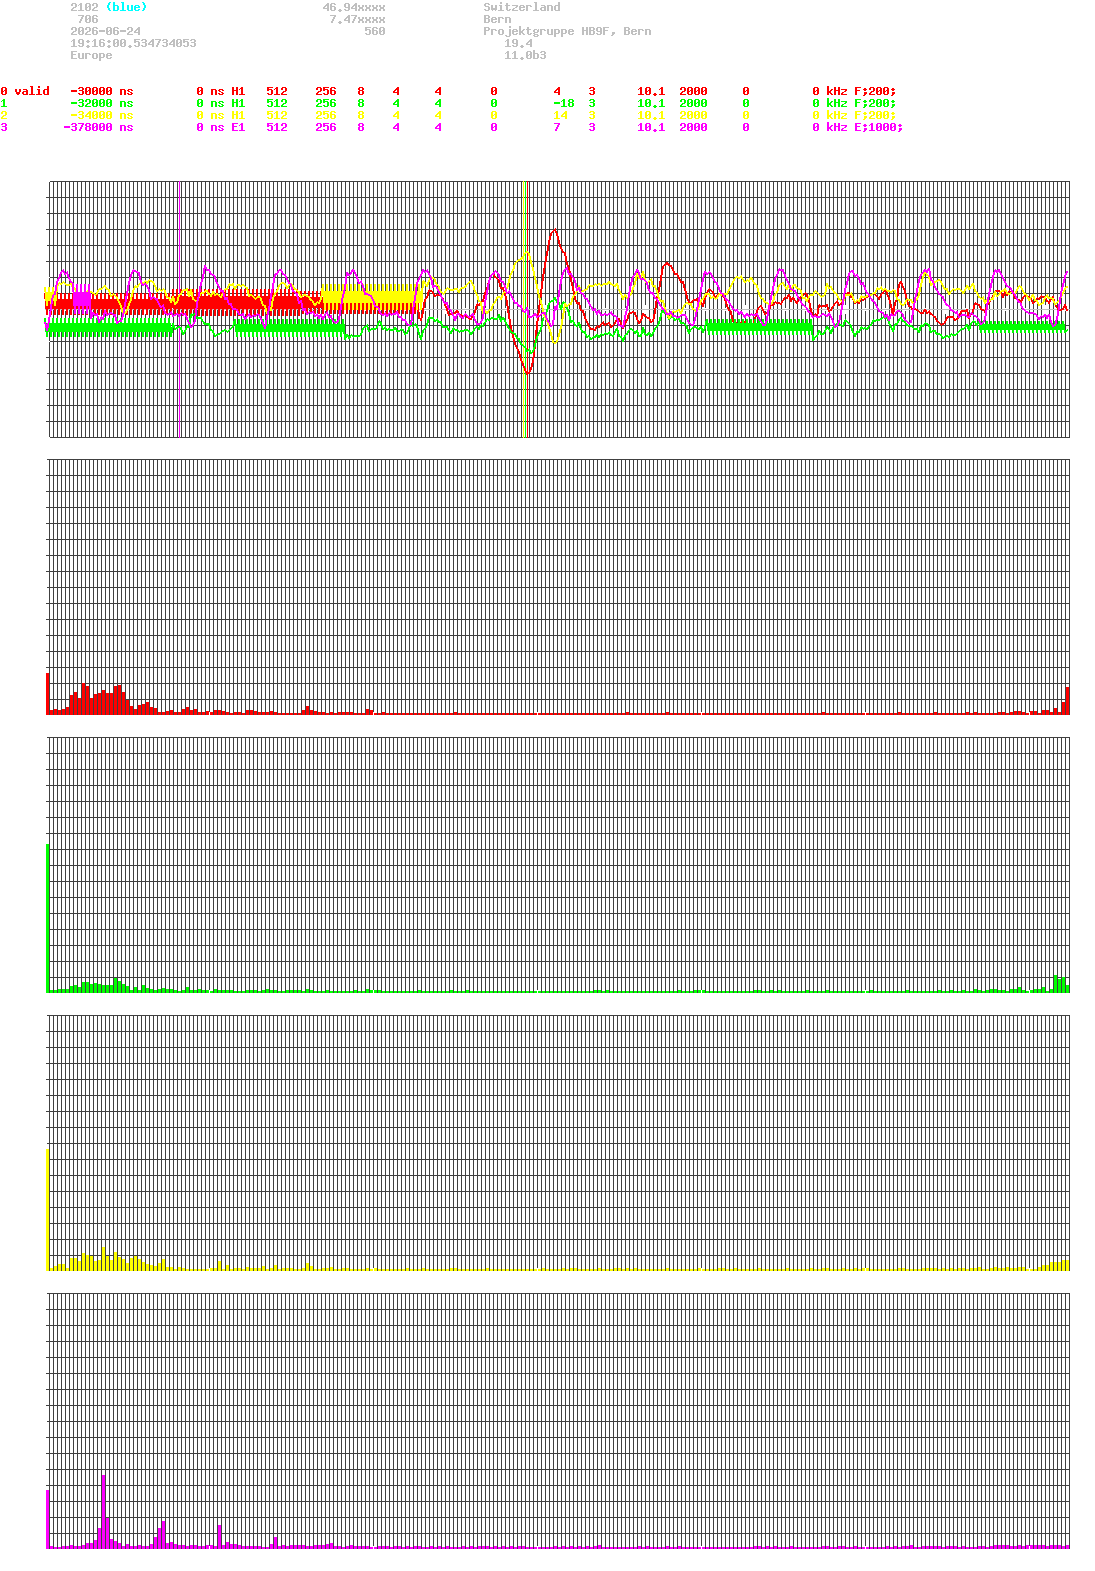This screenshot has height=1571, width=1095.
Task: Click the "0 valid" red channel label
Action: pyautogui.click(x=25, y=91)
